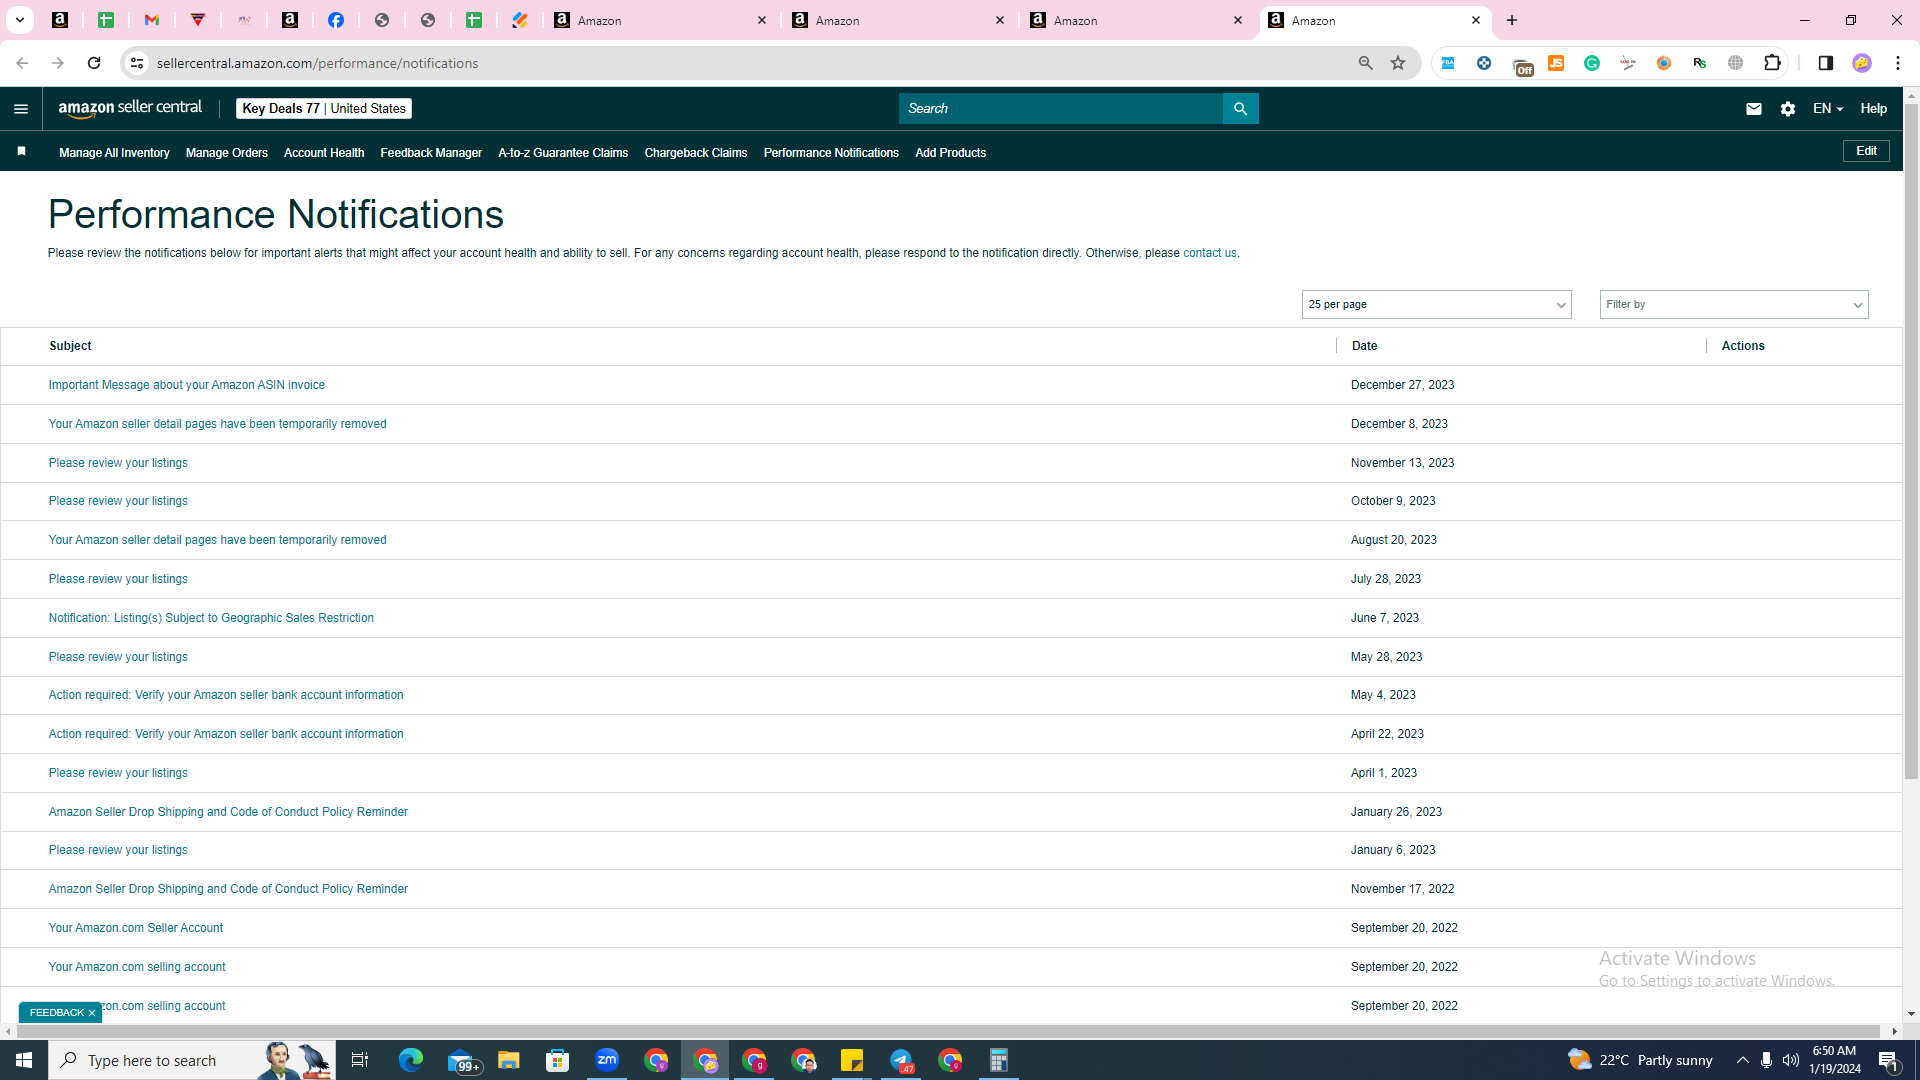Screen dimensions: 1920x1080
Task: Open the Zoom app in the taskbar
Action: coord(607,1060)
